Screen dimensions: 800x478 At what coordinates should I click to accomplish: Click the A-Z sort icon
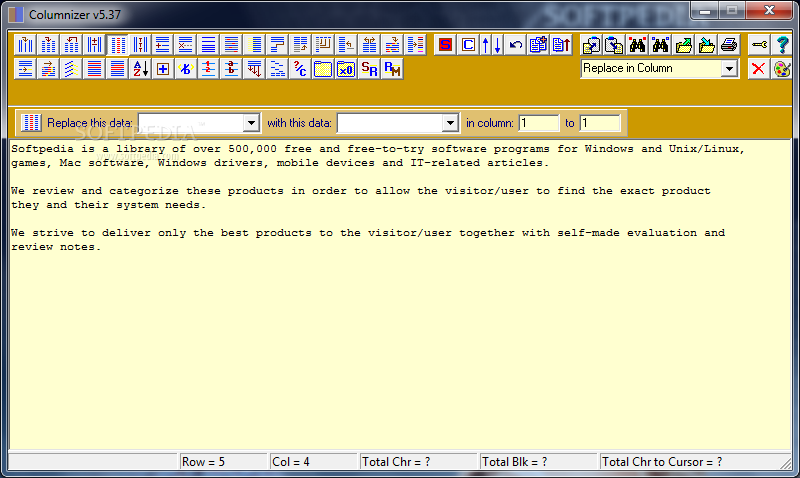point(140,68)
